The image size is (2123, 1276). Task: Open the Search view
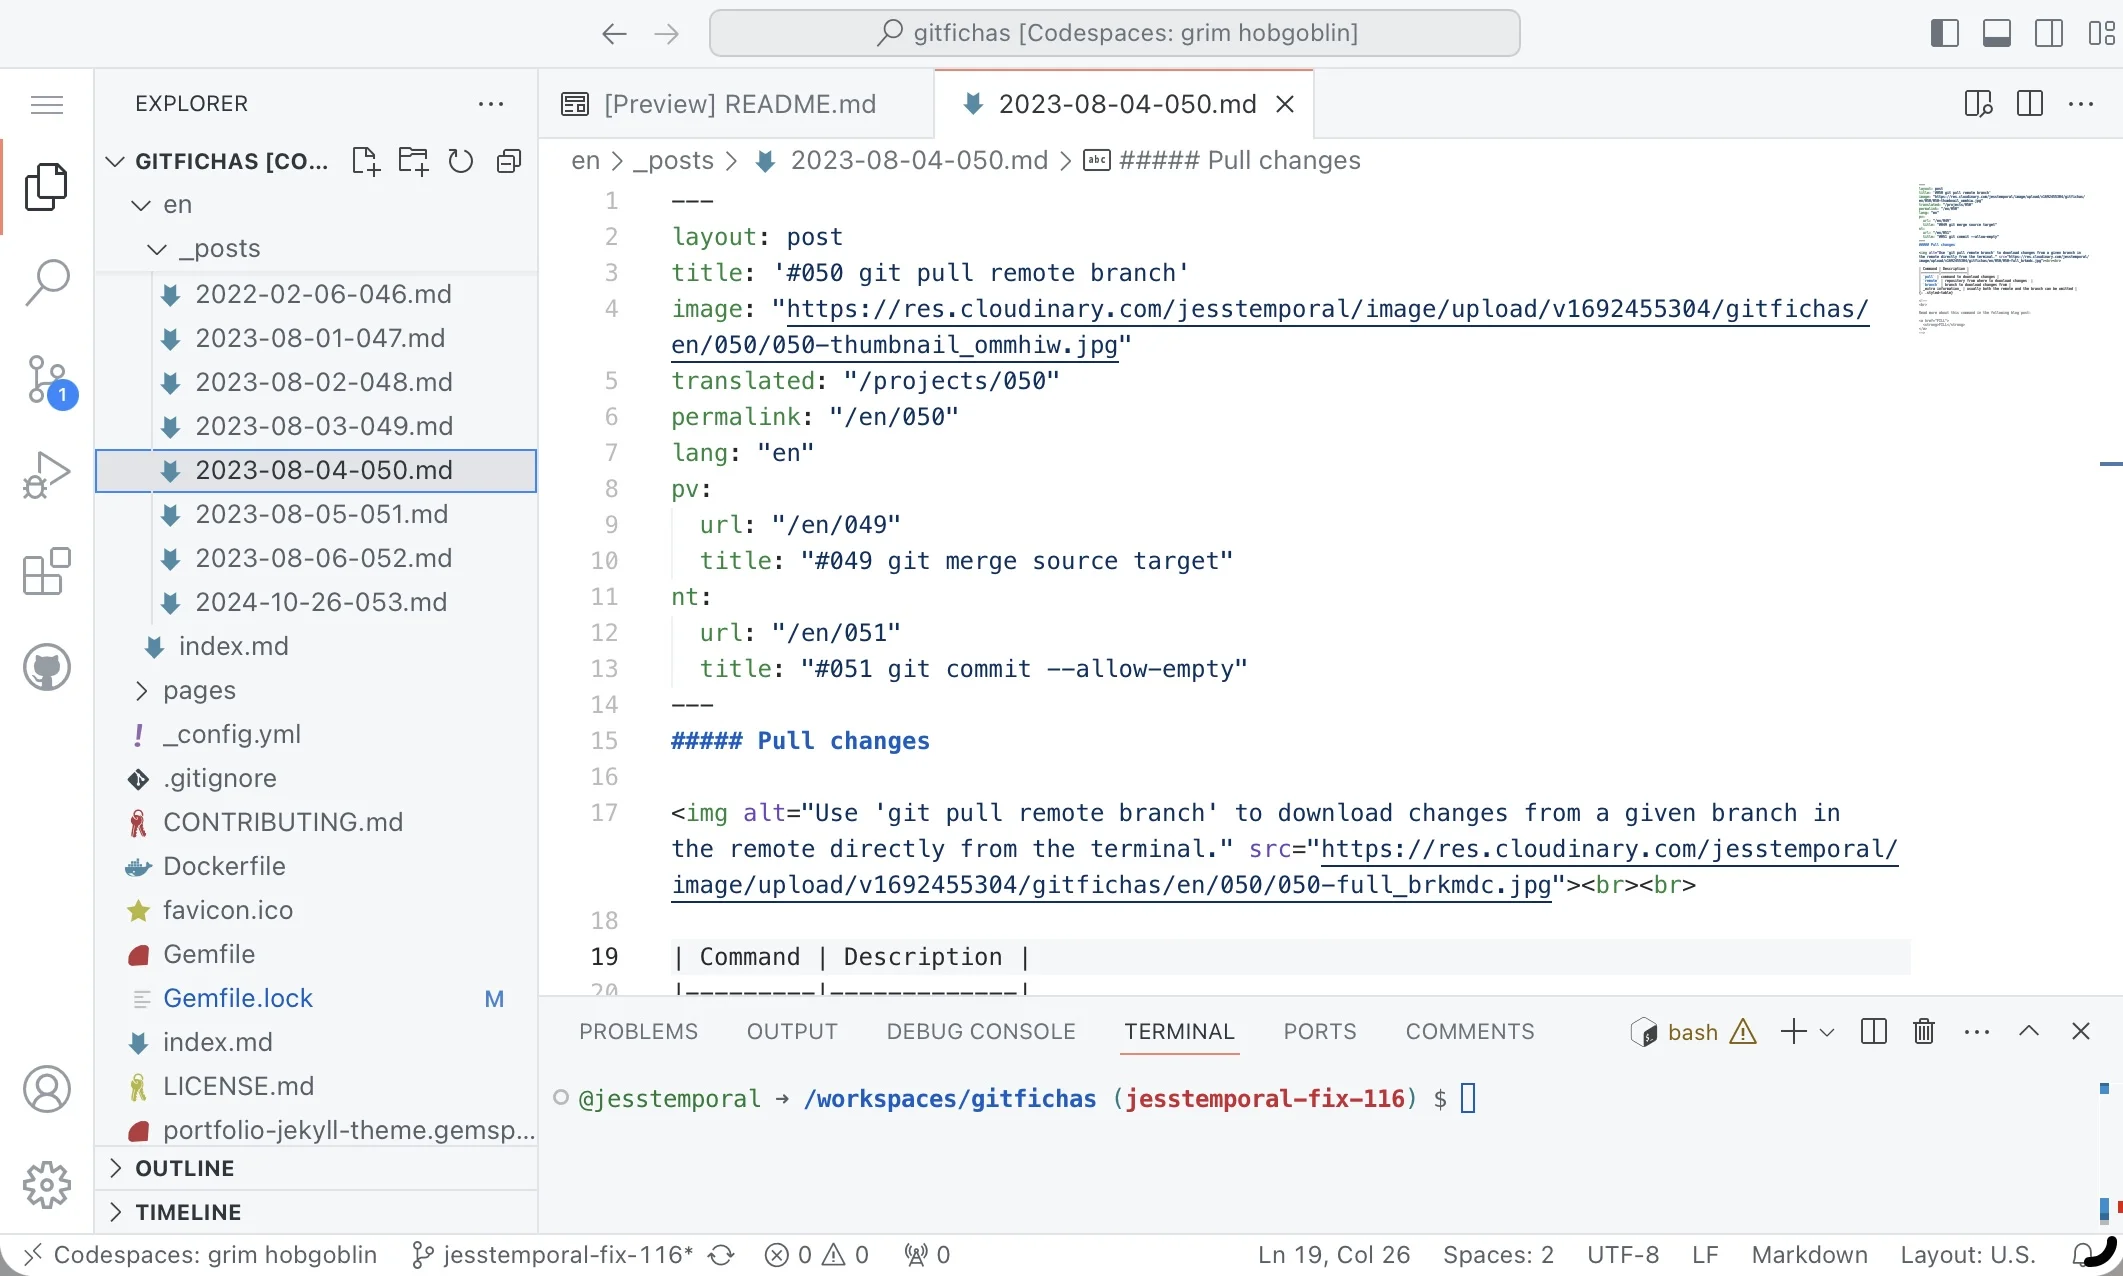point(46,283)
